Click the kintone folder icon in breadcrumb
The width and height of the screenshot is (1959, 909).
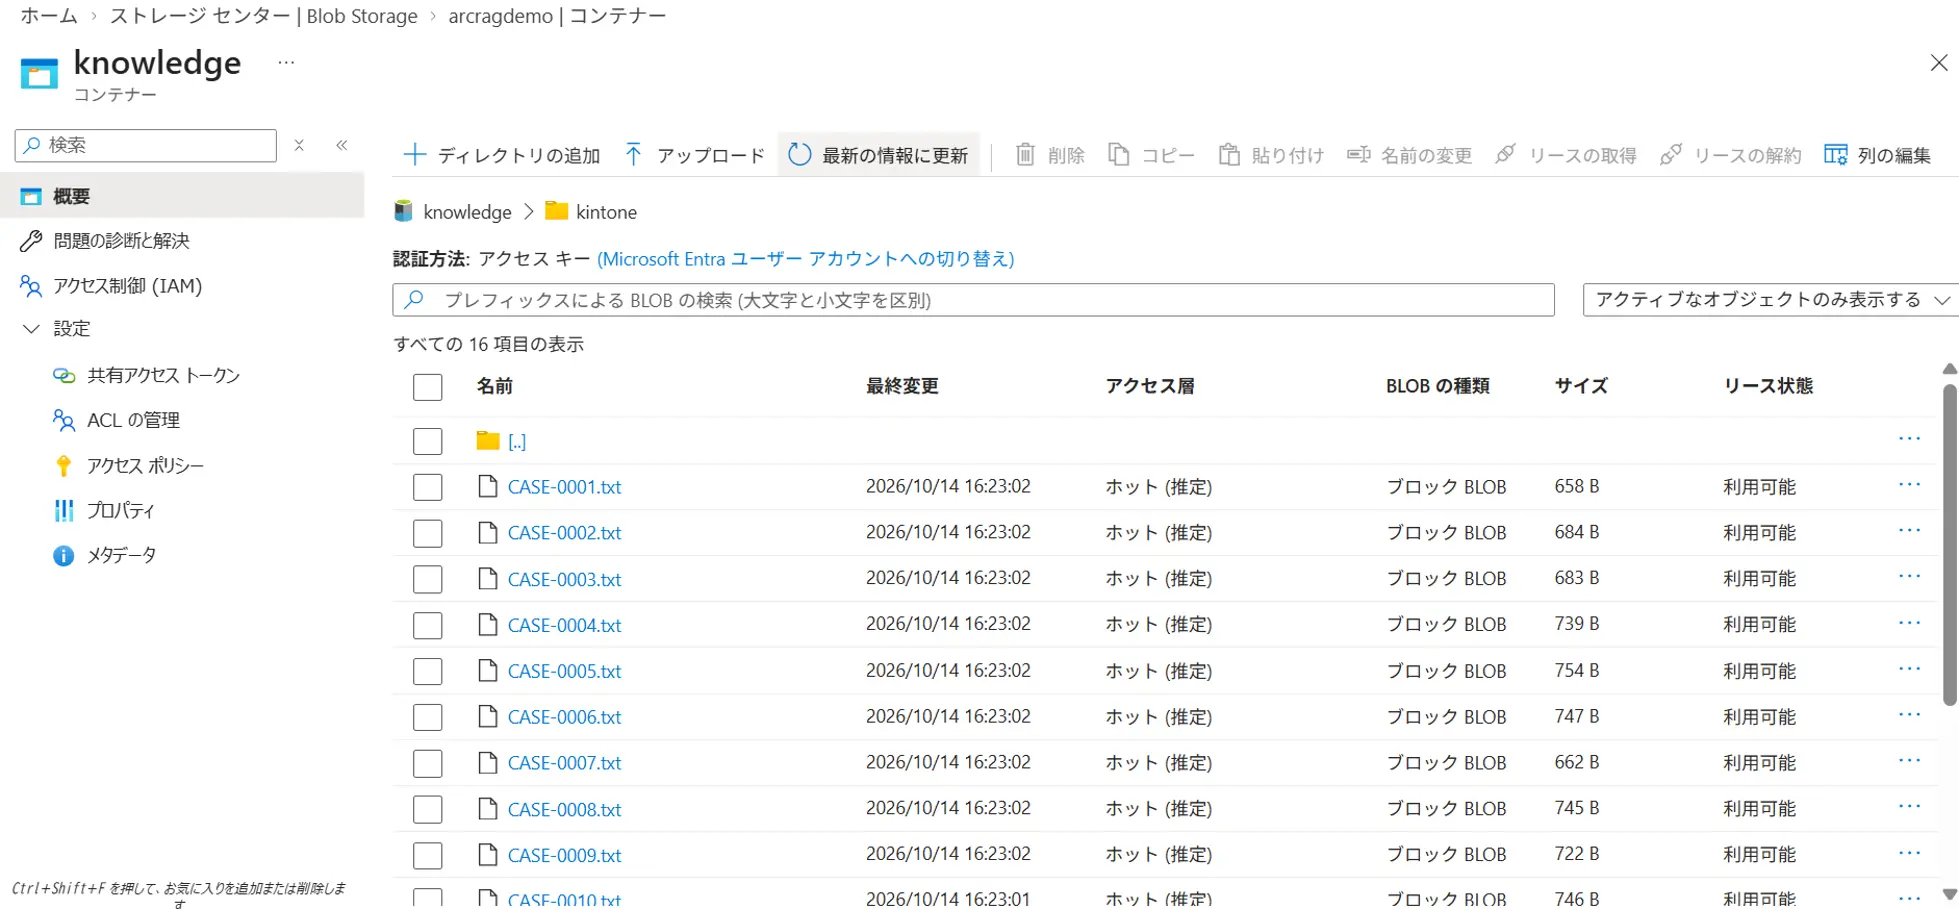coord(556,211)
